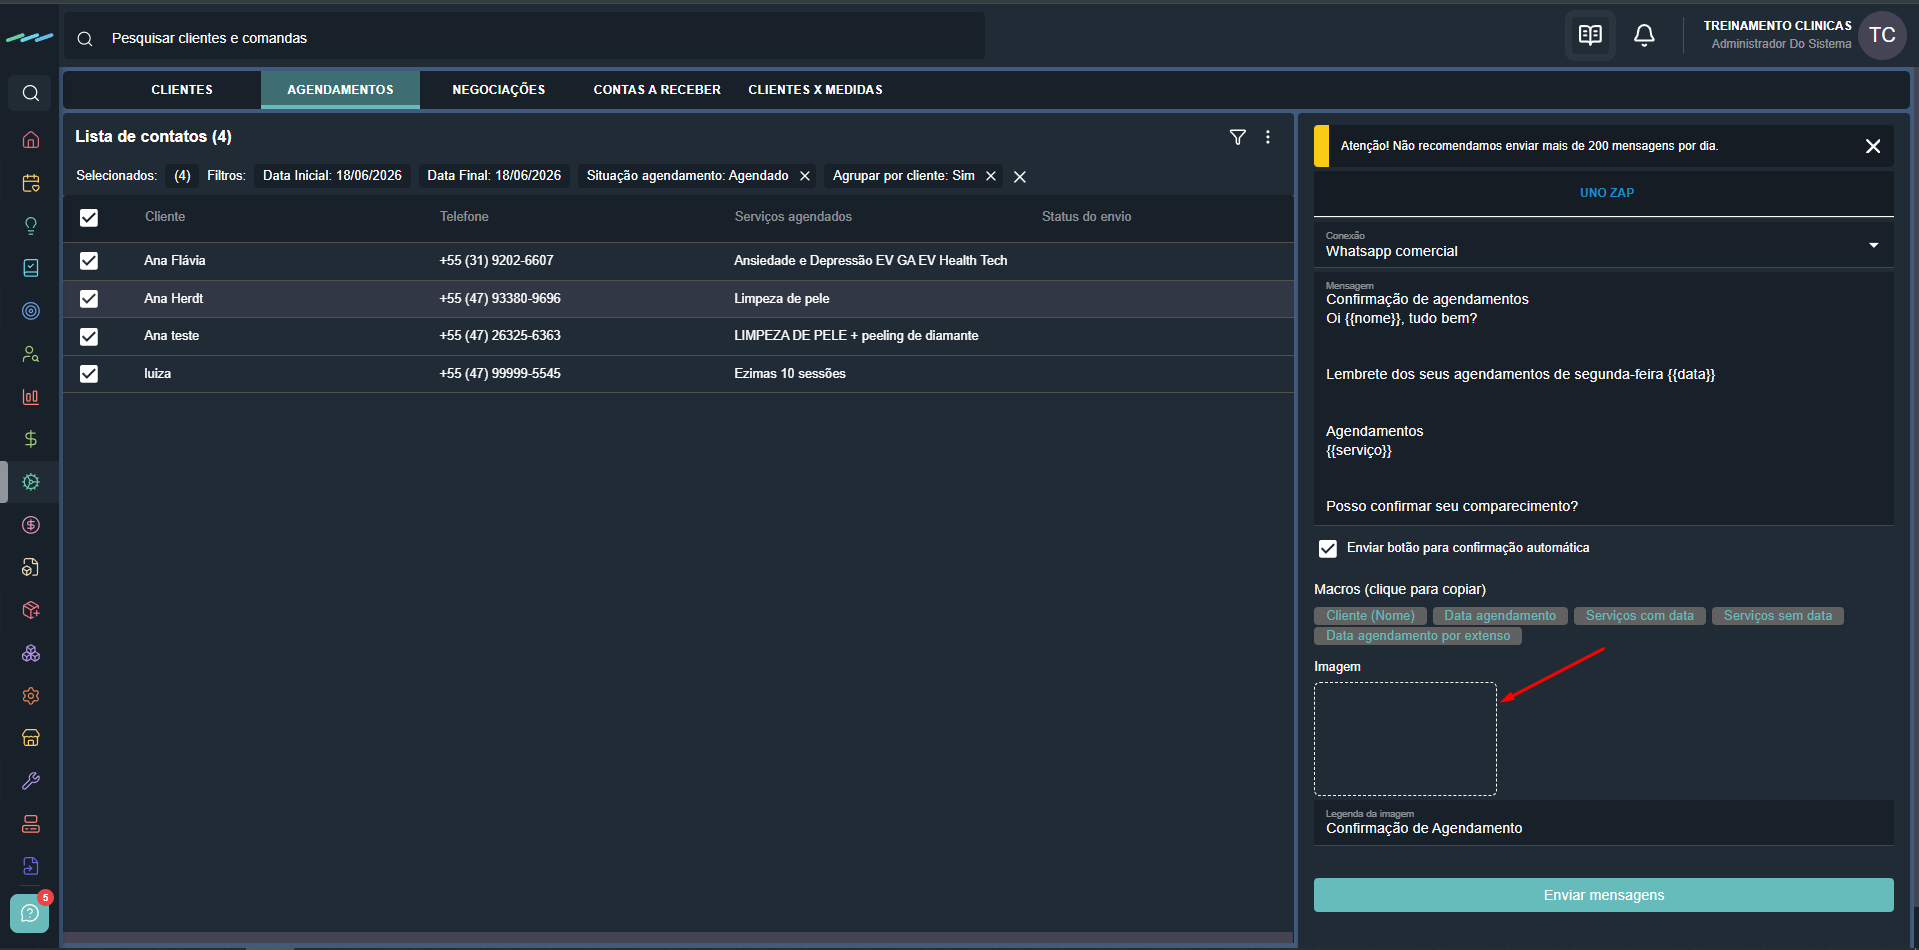Click the file export sidebar icon
The height and width of the screenshot is (950, 1919).
coord(31,866)
